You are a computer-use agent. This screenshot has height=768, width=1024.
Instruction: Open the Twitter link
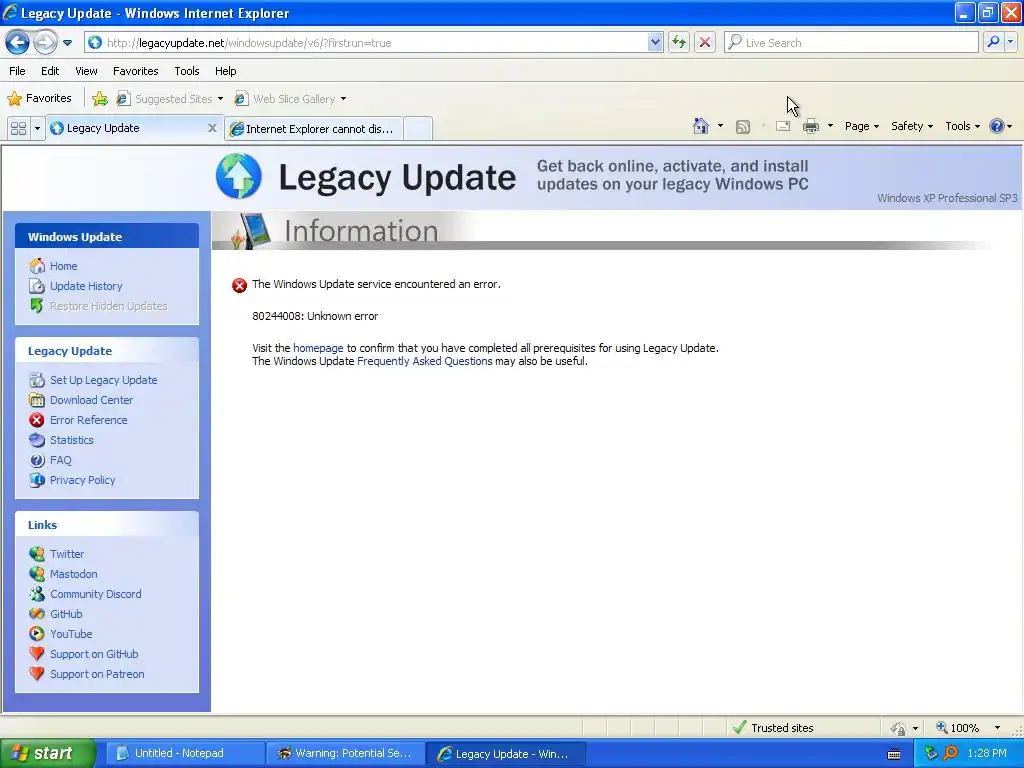click(67, 554)
